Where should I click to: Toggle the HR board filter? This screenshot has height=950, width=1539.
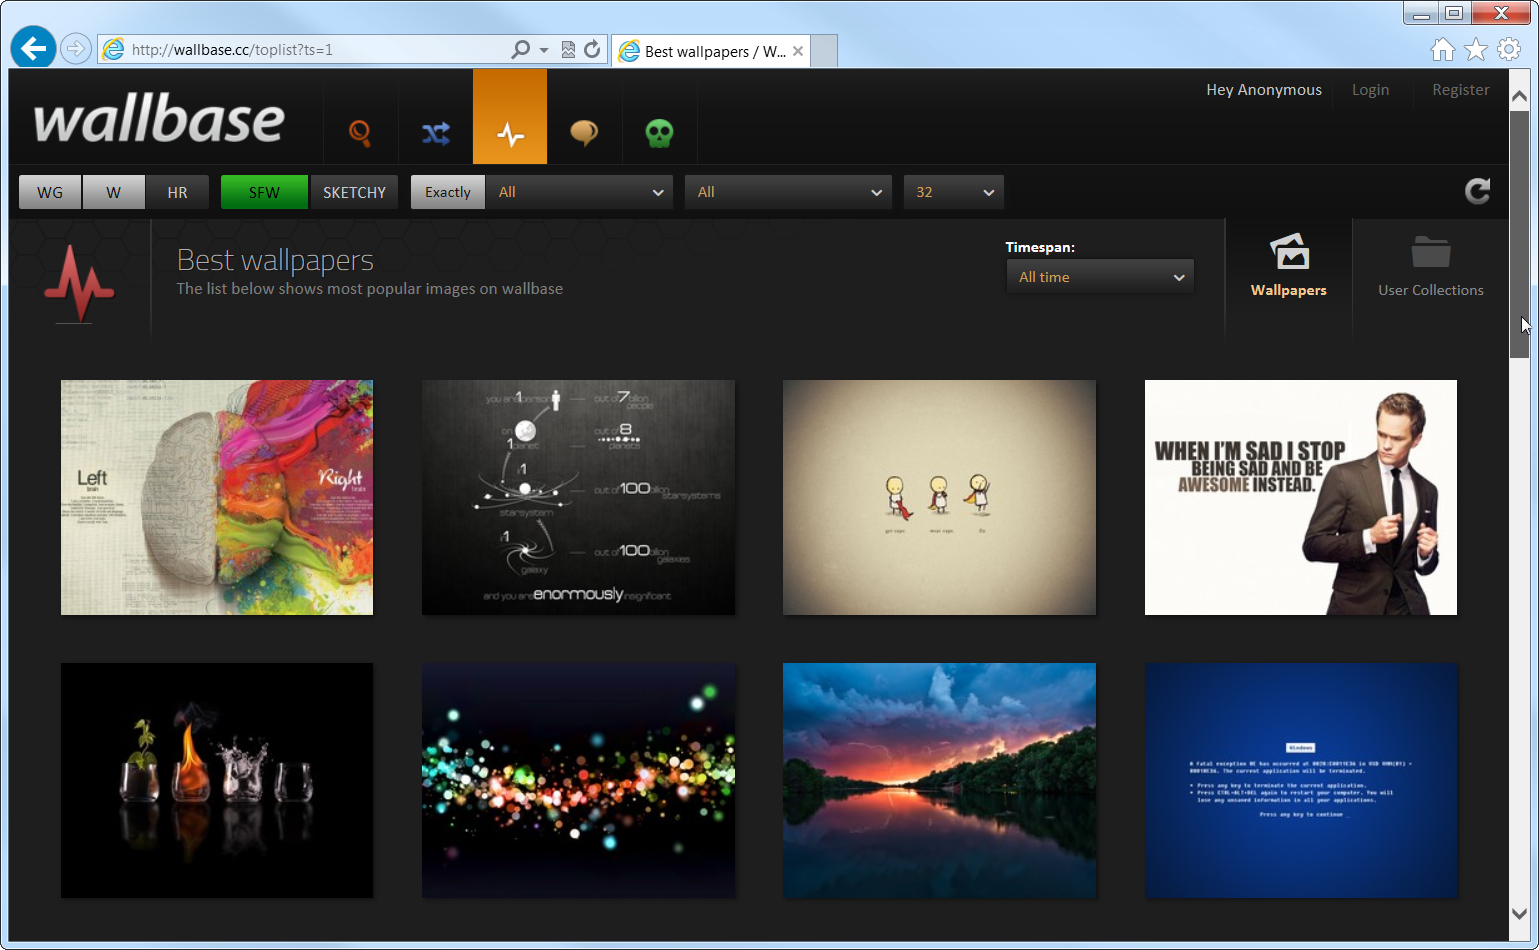[x=177, y=192]
